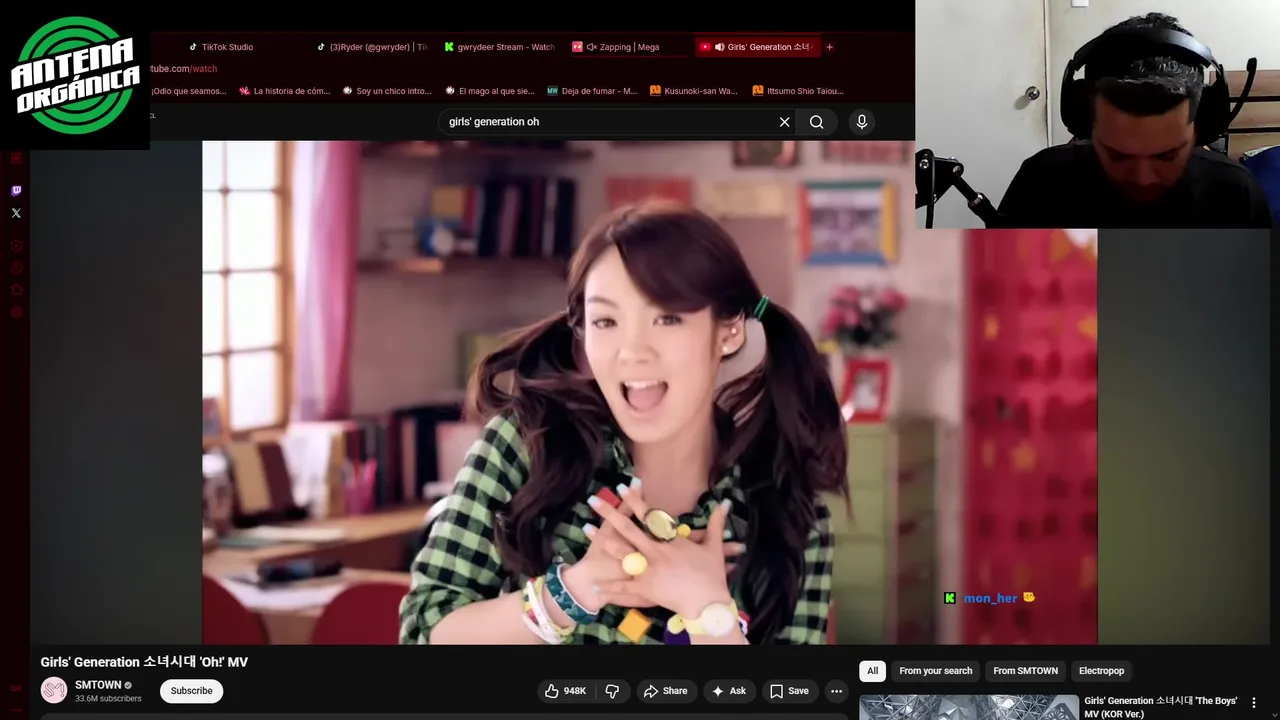This screenshot has height=720, width=1280.
Task: Open options for 'The Boys' video suggestion
Action: click(1254, 703)
